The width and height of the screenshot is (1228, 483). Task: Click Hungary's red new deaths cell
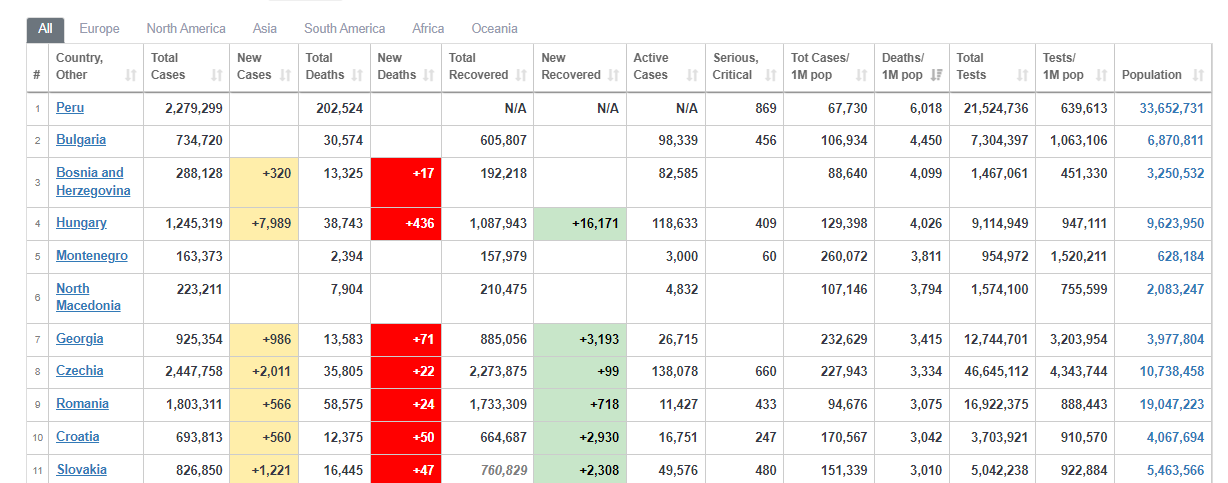click(406, 224)
